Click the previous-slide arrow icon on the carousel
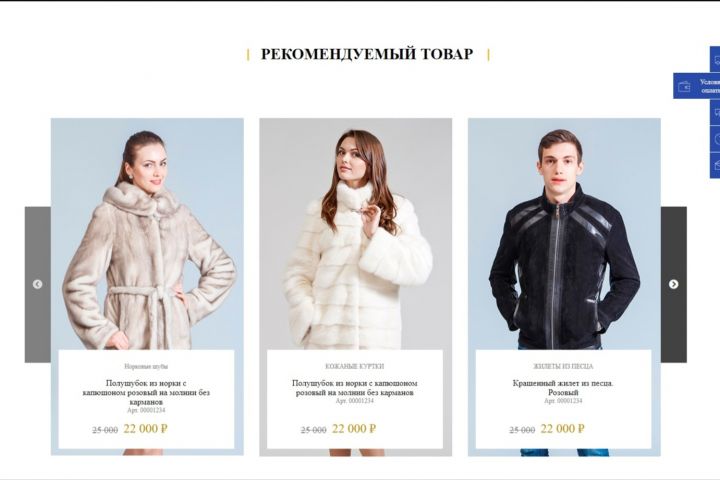This screenshot has width=720, height=480. [38, 284]
